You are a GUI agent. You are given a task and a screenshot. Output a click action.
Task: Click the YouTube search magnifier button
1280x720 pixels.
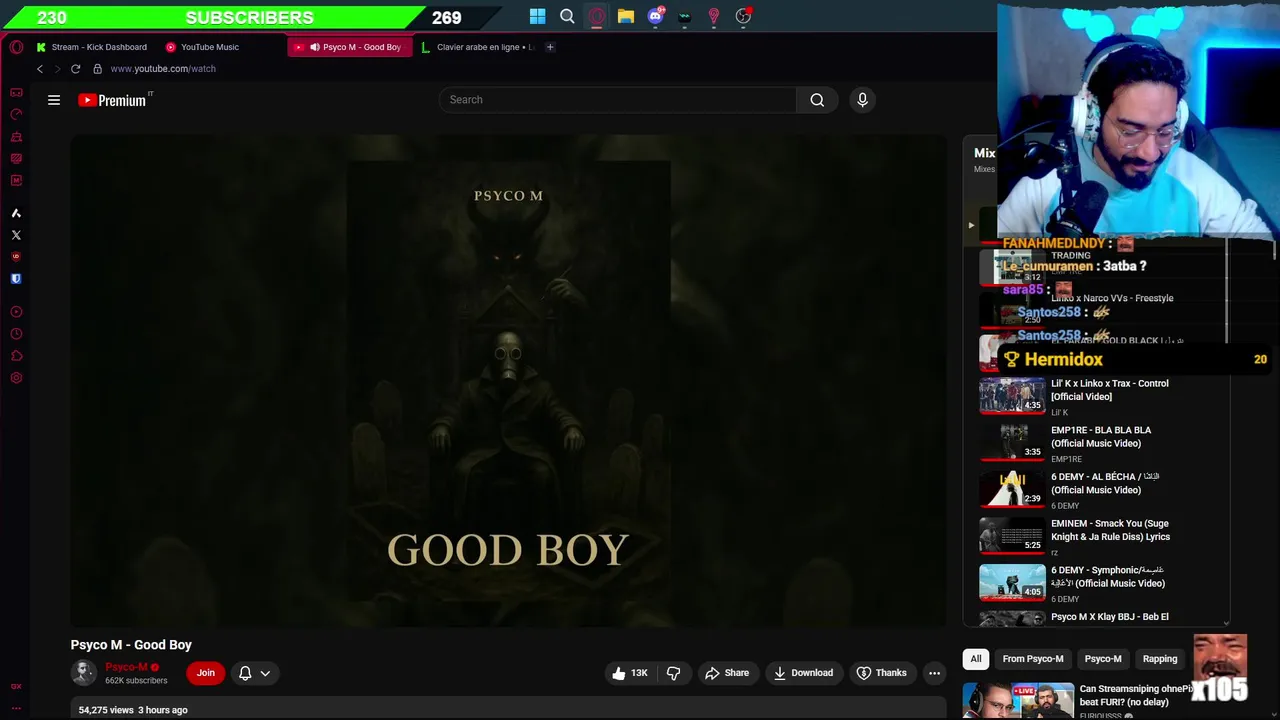[x=817, y=100]
